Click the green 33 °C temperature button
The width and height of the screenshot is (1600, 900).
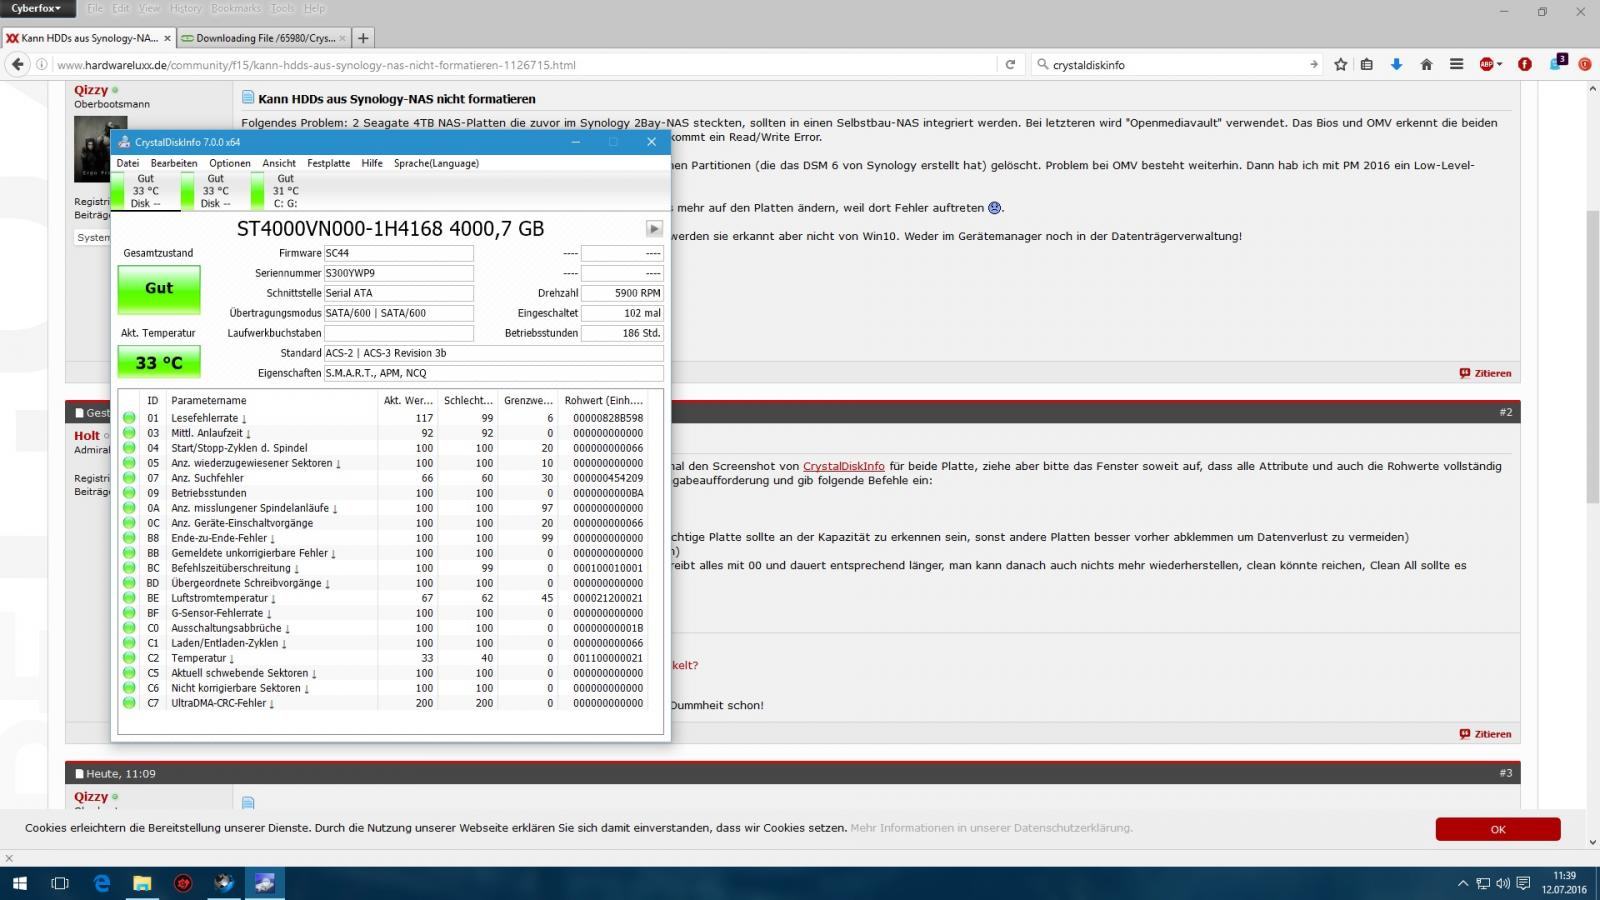tap(159, 362)
